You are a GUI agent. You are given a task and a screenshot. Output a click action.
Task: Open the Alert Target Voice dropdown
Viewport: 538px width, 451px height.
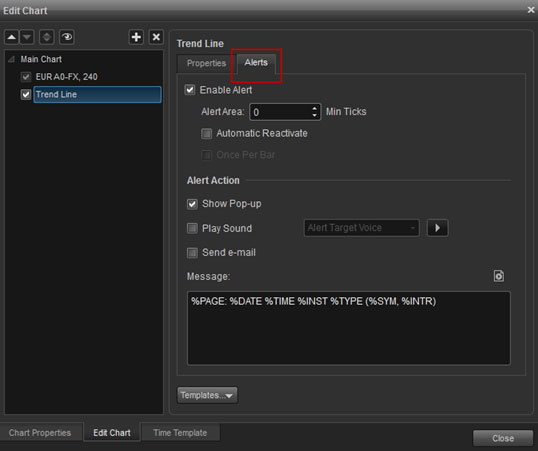(x=362, y=228)
